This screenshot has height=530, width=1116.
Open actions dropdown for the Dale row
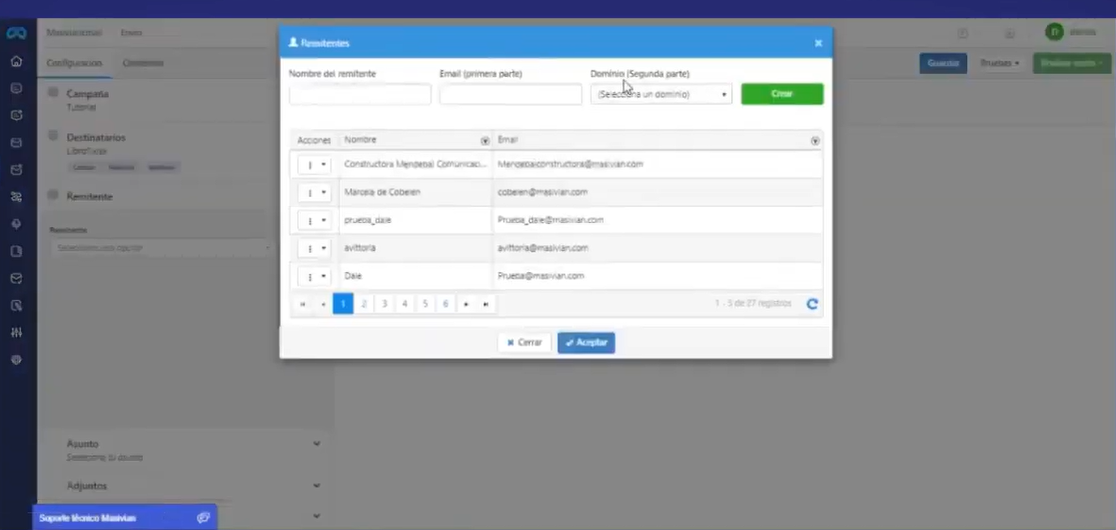click(x=314, y=276)
